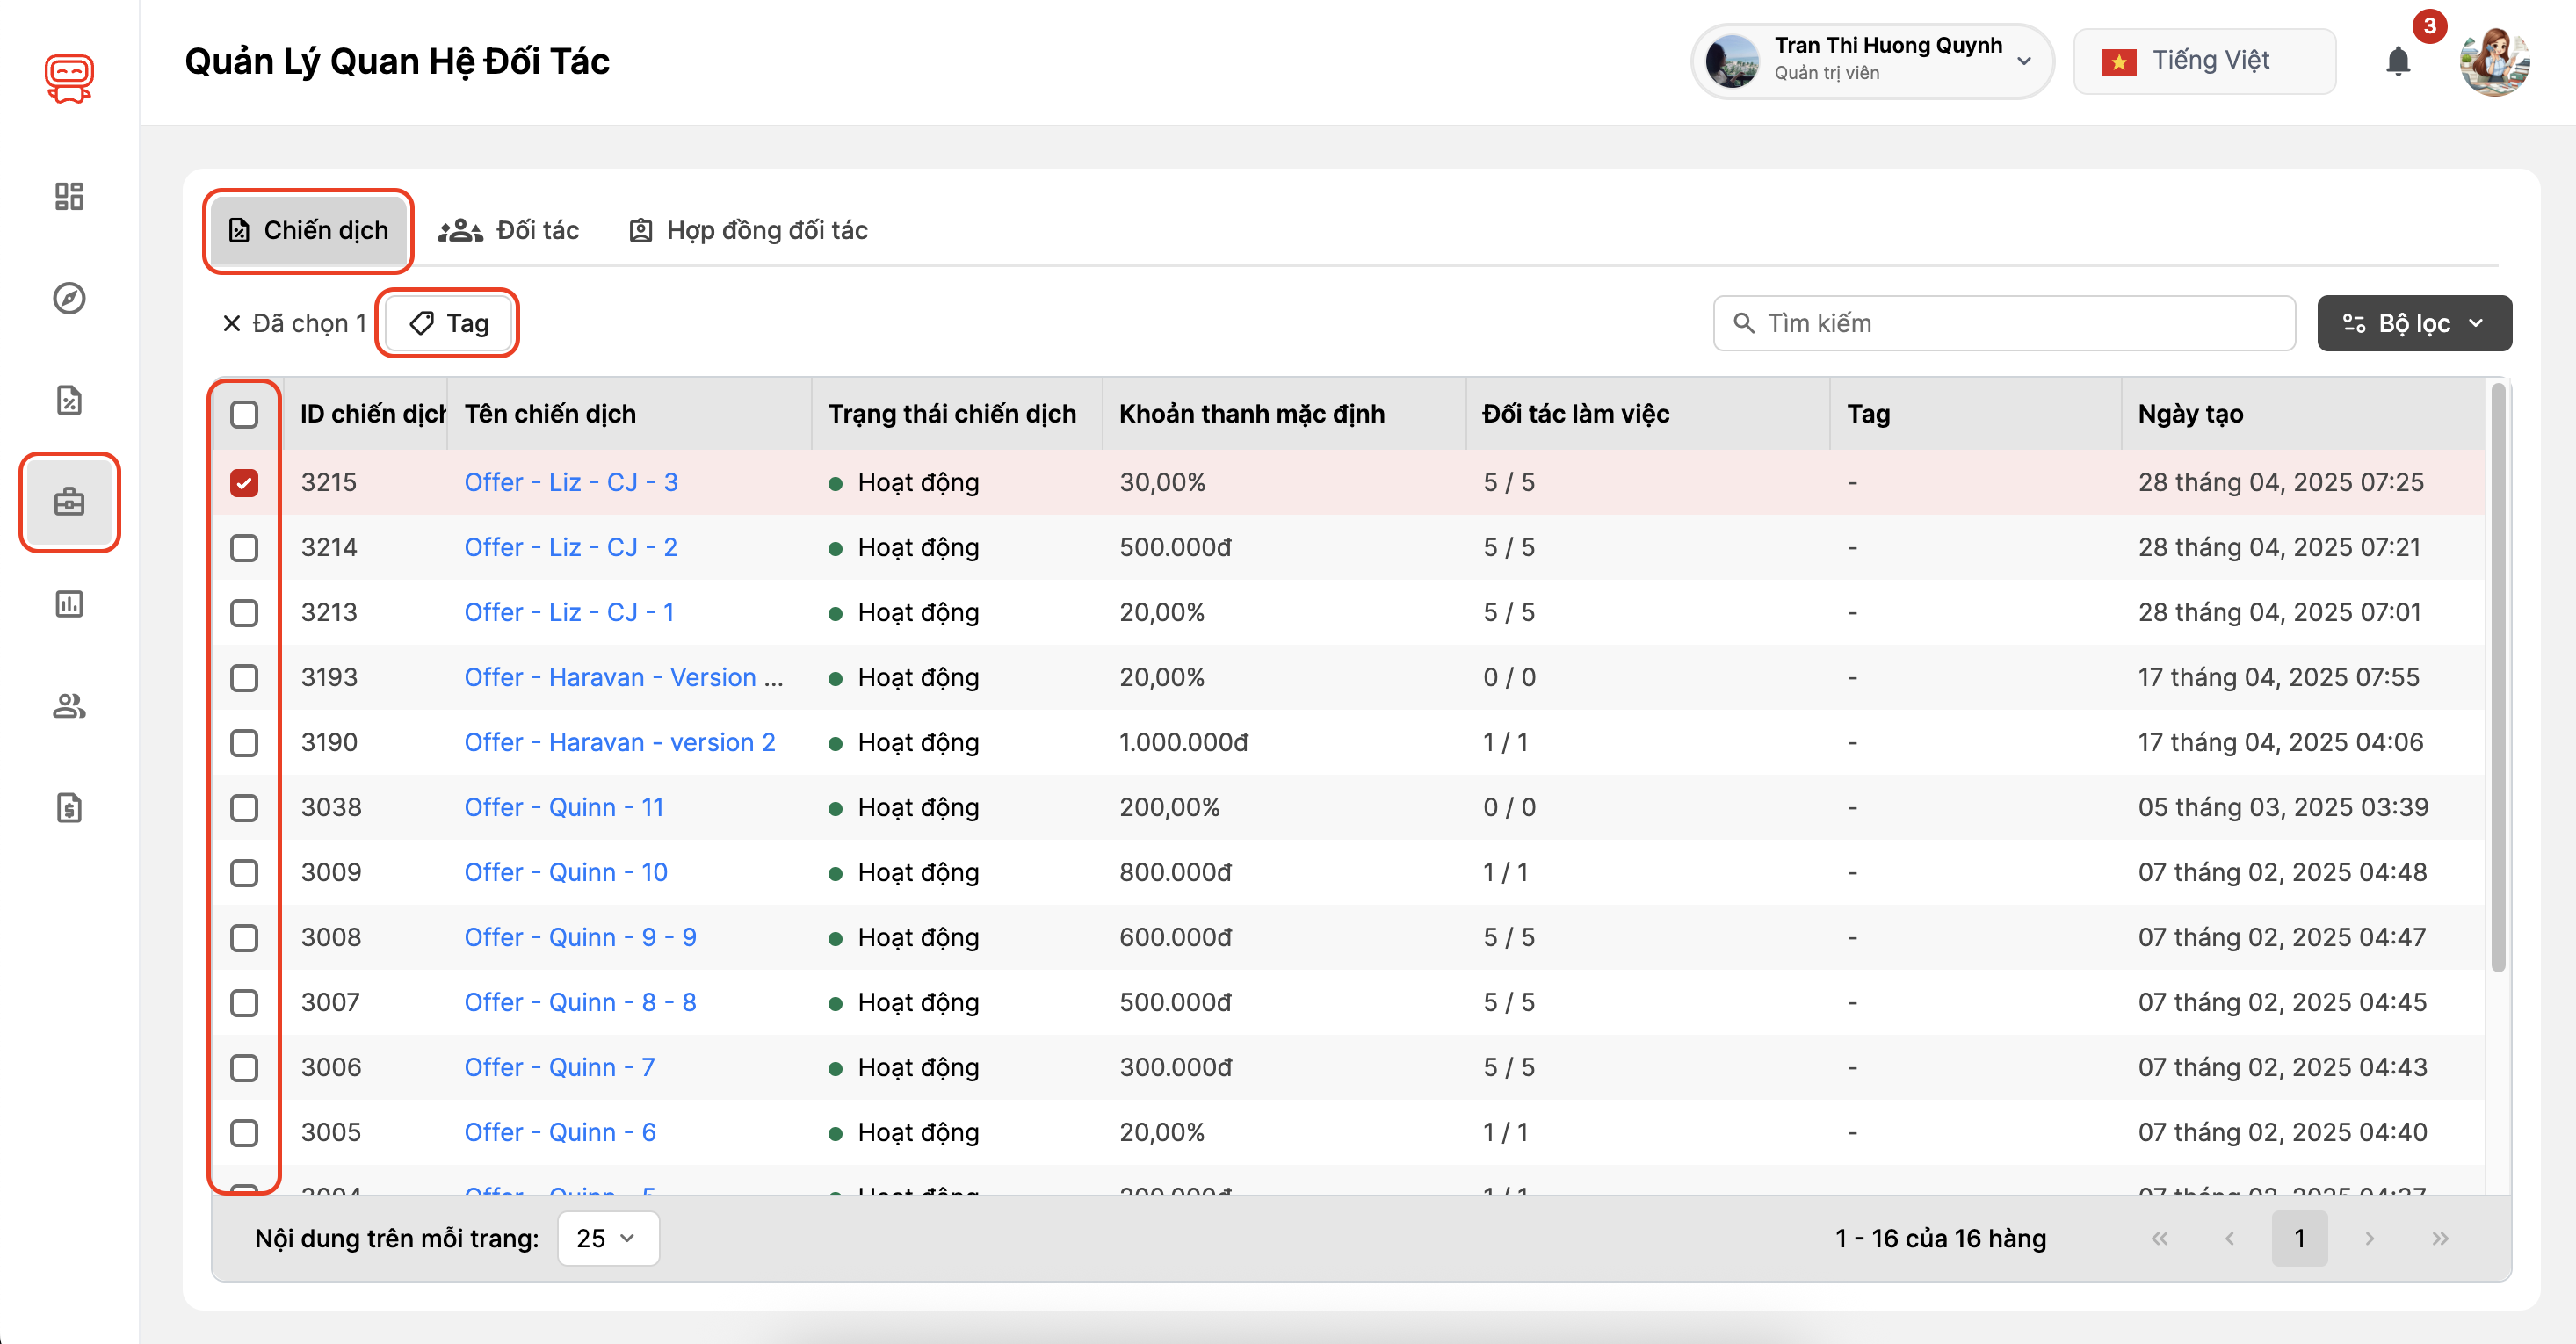
Task: Open the Offer - Haravan - version 2 link
Action: (619, 742)
